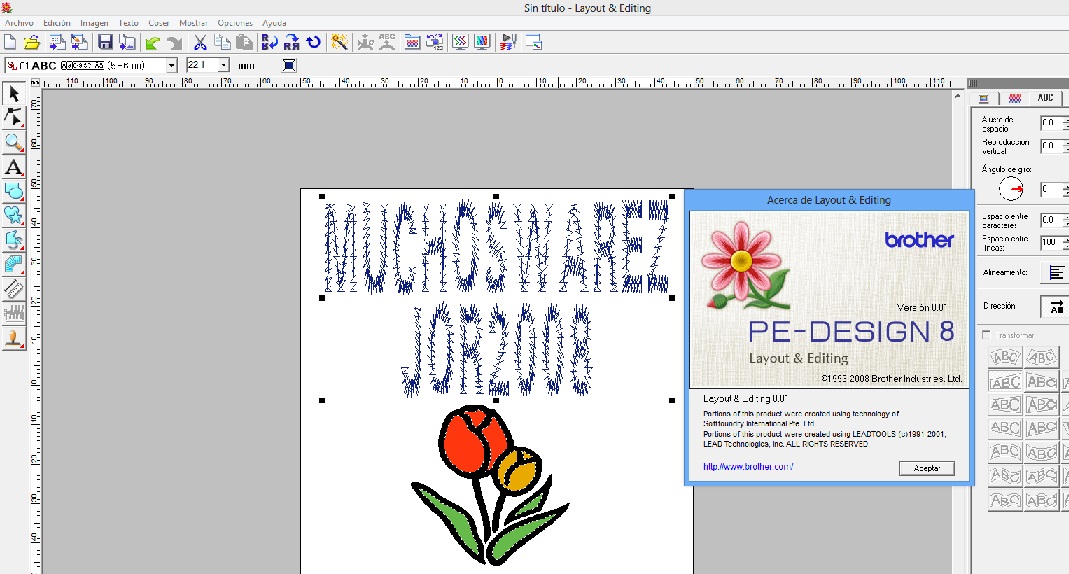The image size is (1069, 574).
Task: Select the tulip flower embroidery design
Action: pyautogui.click(x=490, y=484)
